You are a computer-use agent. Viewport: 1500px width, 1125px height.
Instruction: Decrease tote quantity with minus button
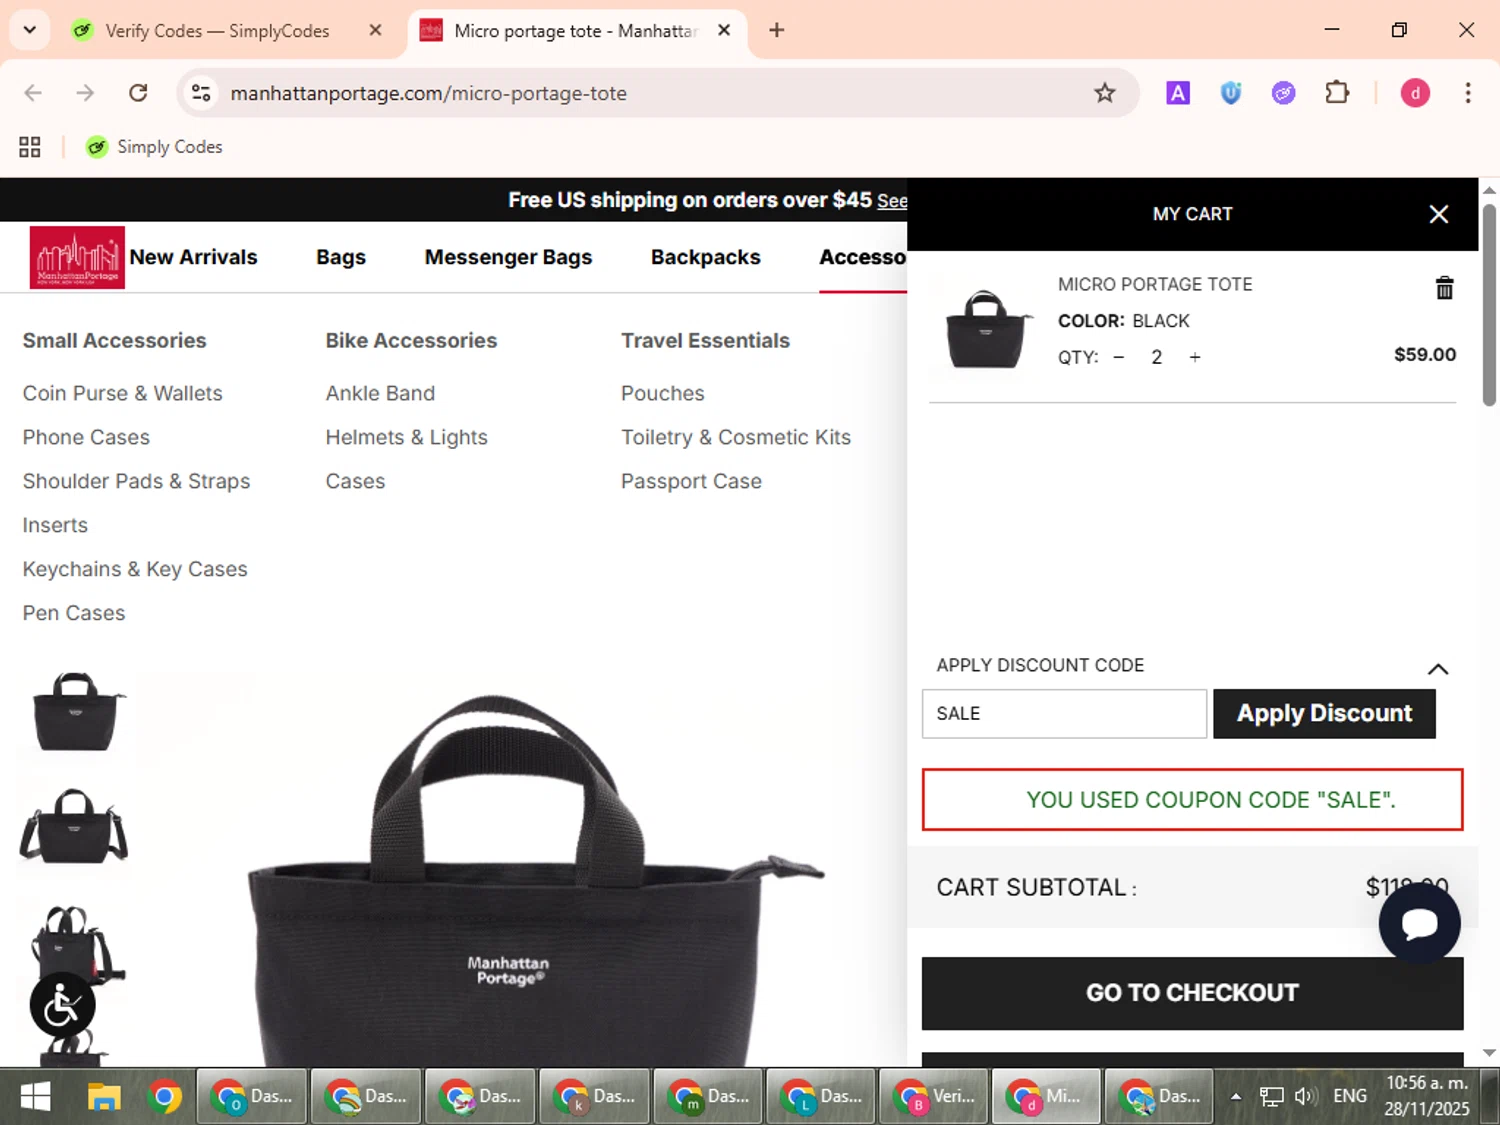(x=1119, y=357)
